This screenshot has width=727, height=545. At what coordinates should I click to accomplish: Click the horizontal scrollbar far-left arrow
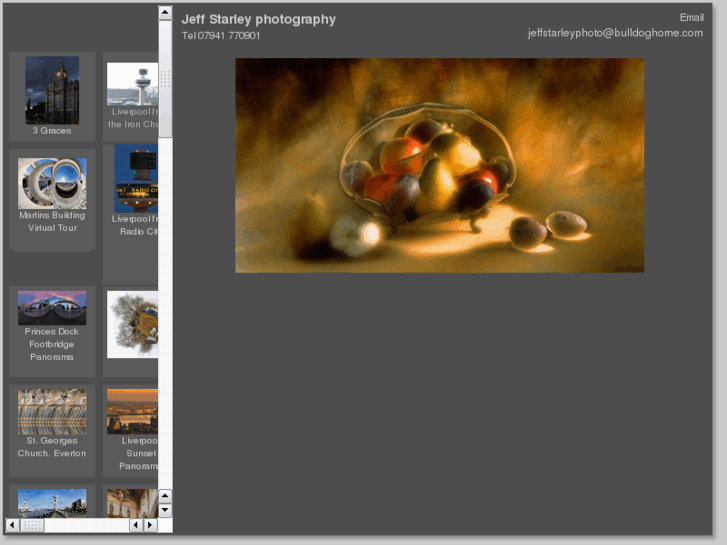tap(12, 525)
